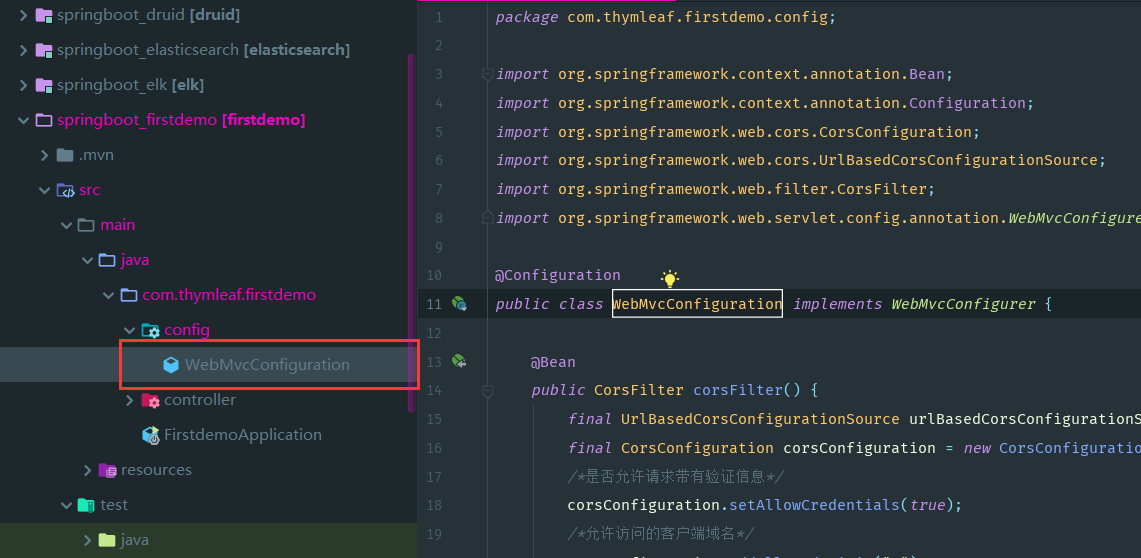The image size is (1141, 558).
Task: Expand the resources folder
Action: 87,470
